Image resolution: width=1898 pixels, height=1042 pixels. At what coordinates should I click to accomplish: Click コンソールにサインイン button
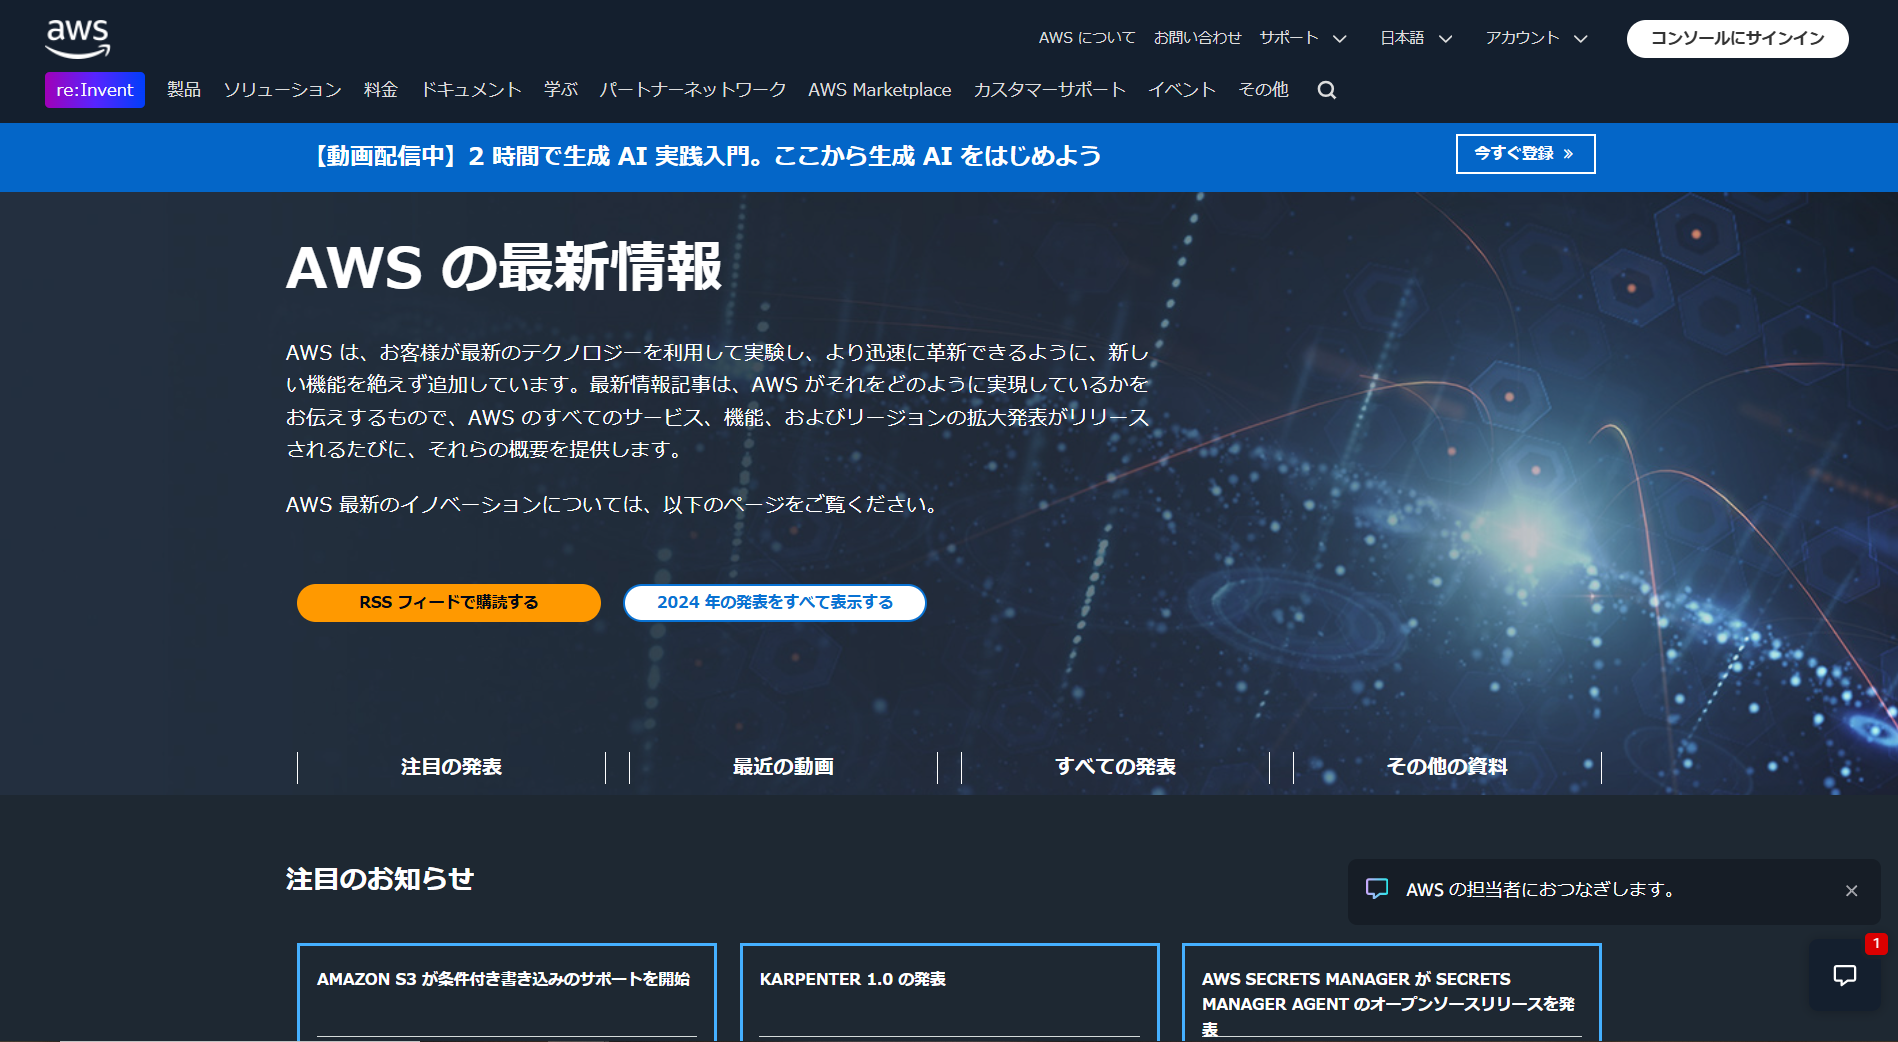(1738, 38)
